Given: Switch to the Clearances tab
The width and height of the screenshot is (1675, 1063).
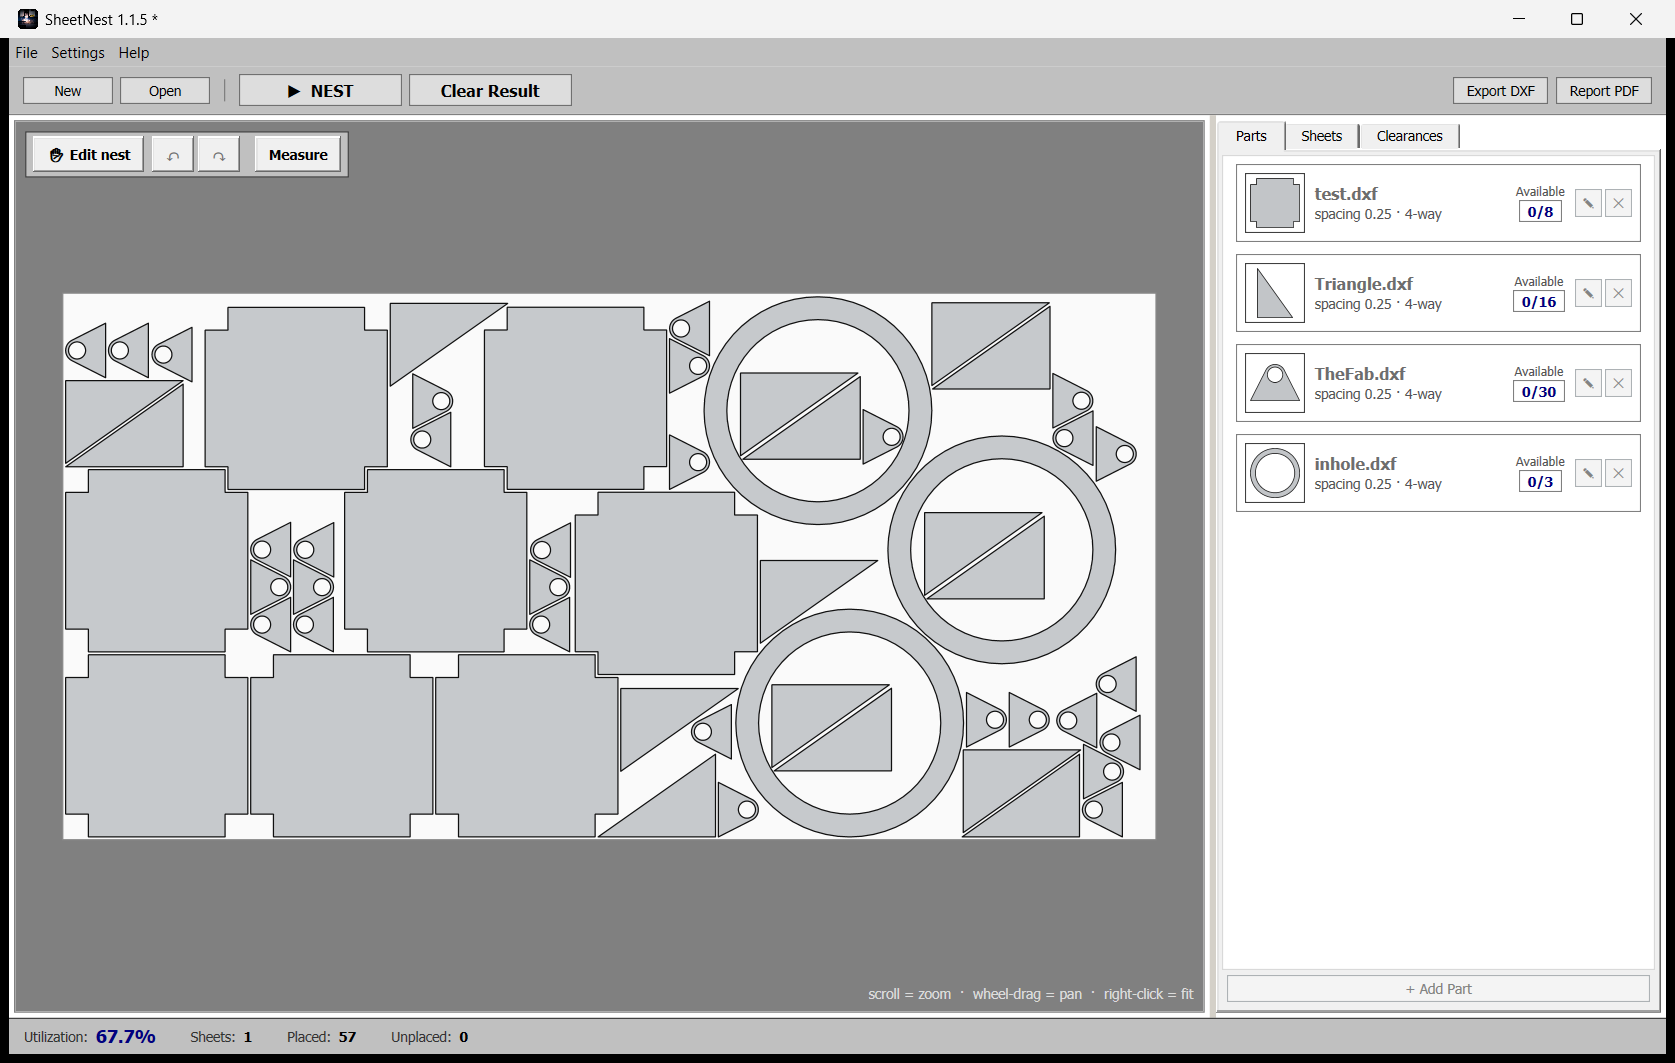Looking at the screenshot, I should [1409, 136].
